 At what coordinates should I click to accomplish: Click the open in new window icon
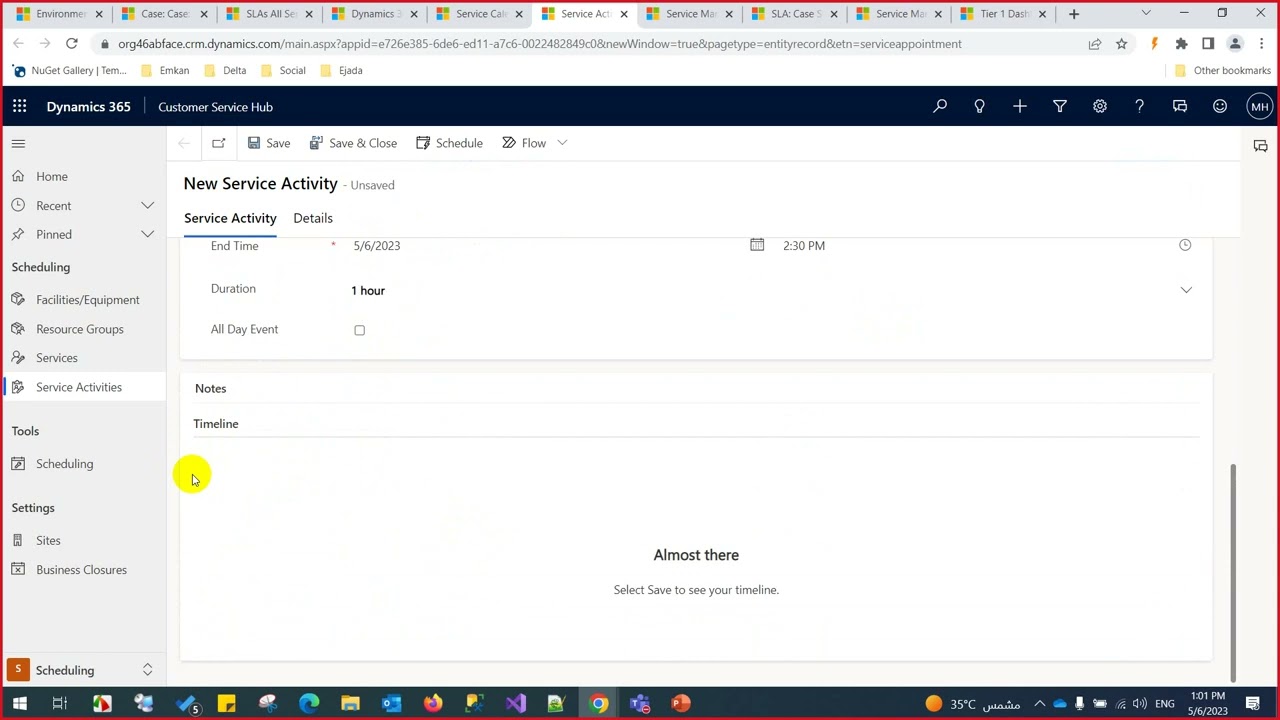tap(219, 143)
